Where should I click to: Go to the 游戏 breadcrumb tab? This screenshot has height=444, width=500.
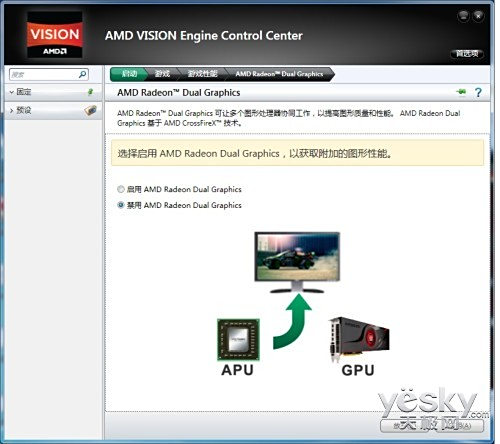162,74
